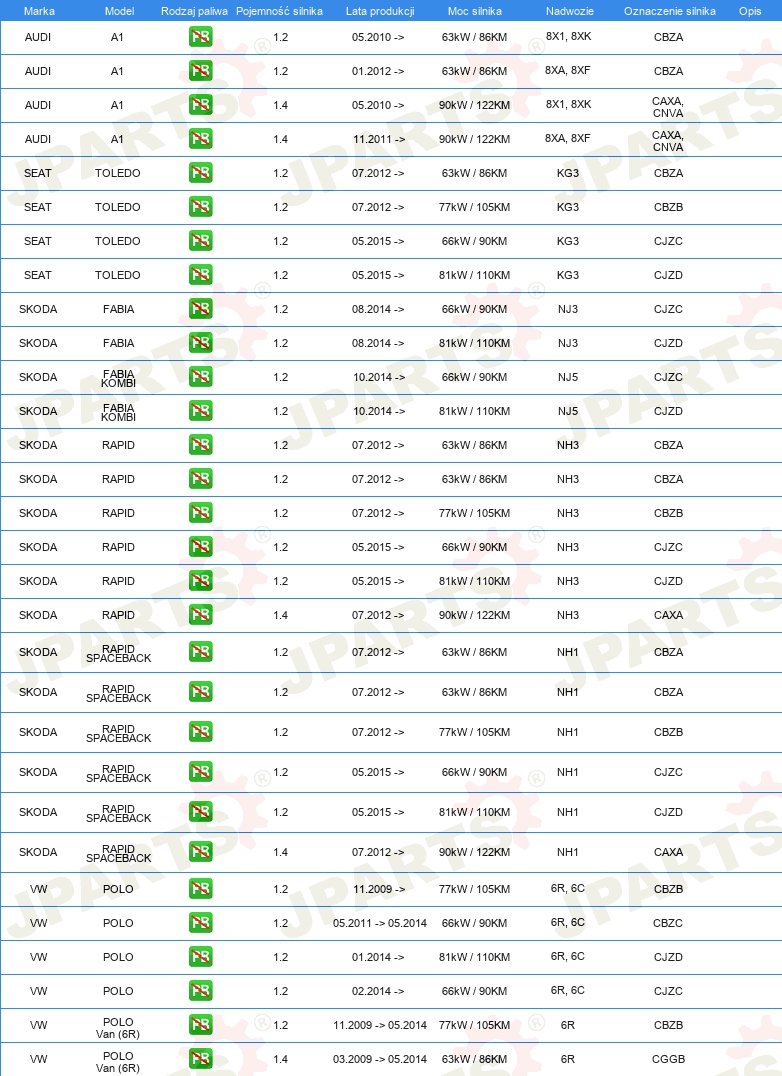782x1076 pixels.
Task: Click petrol icon for Audi A1 01.2012 row
Action: coord(200,71)
